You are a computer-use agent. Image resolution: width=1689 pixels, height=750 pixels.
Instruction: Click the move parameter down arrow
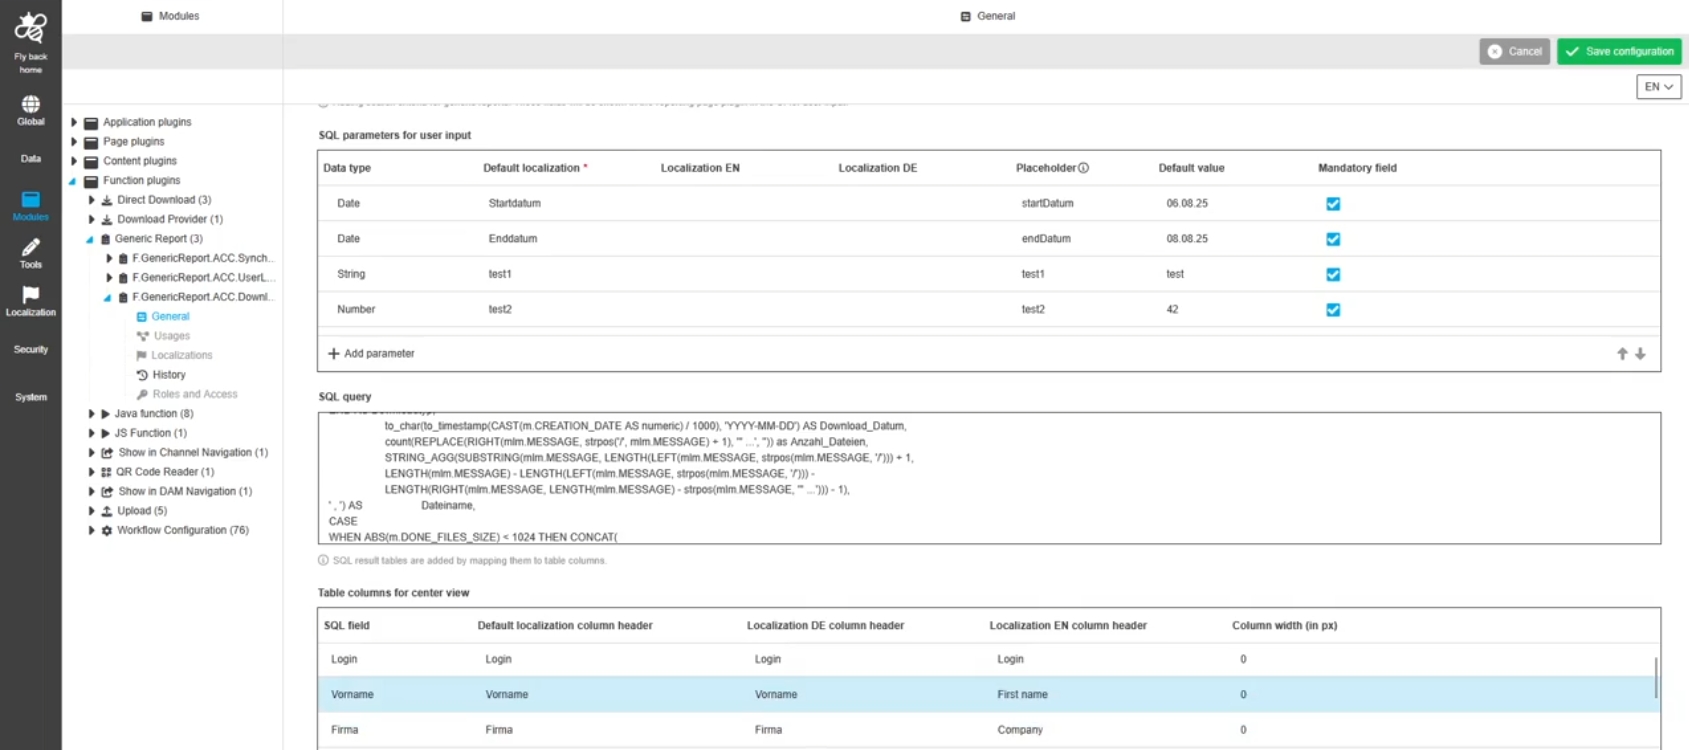(x=1640, y=354)
